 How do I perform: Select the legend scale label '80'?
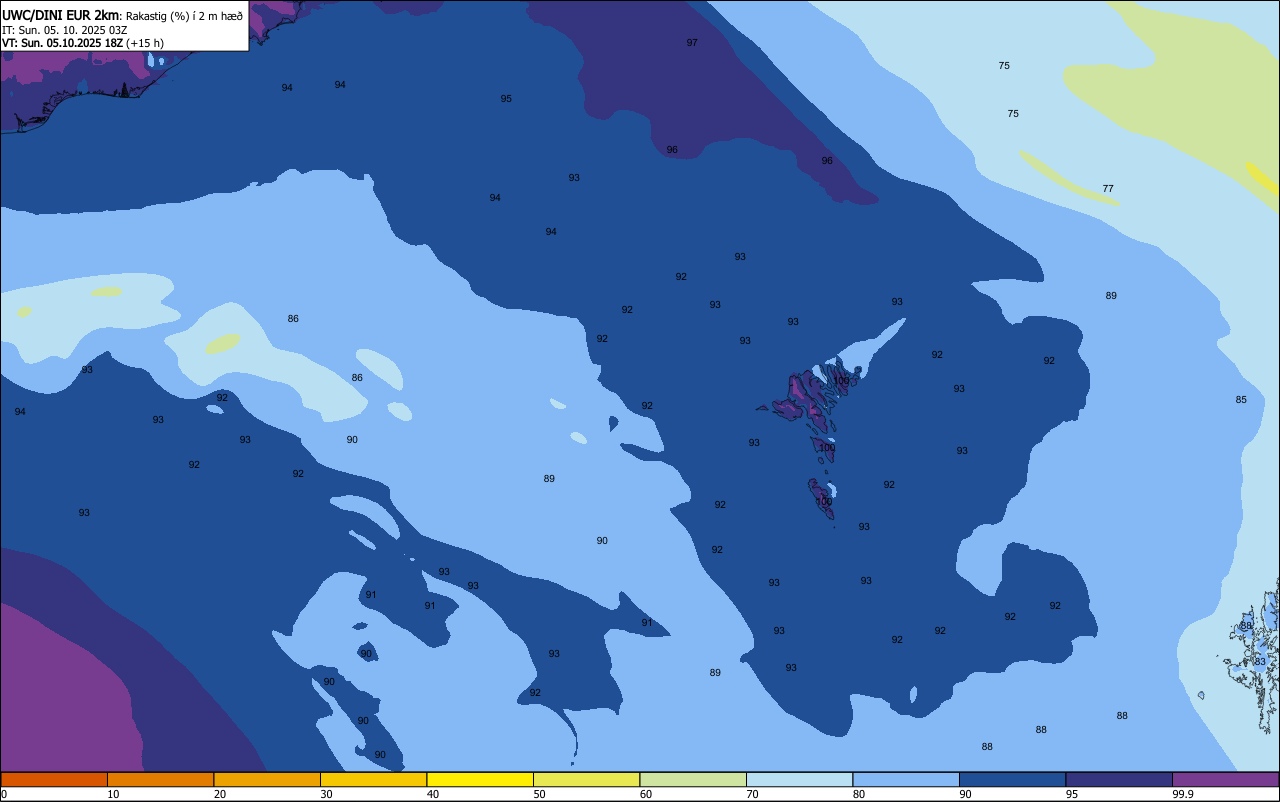[x=859, y=794]
